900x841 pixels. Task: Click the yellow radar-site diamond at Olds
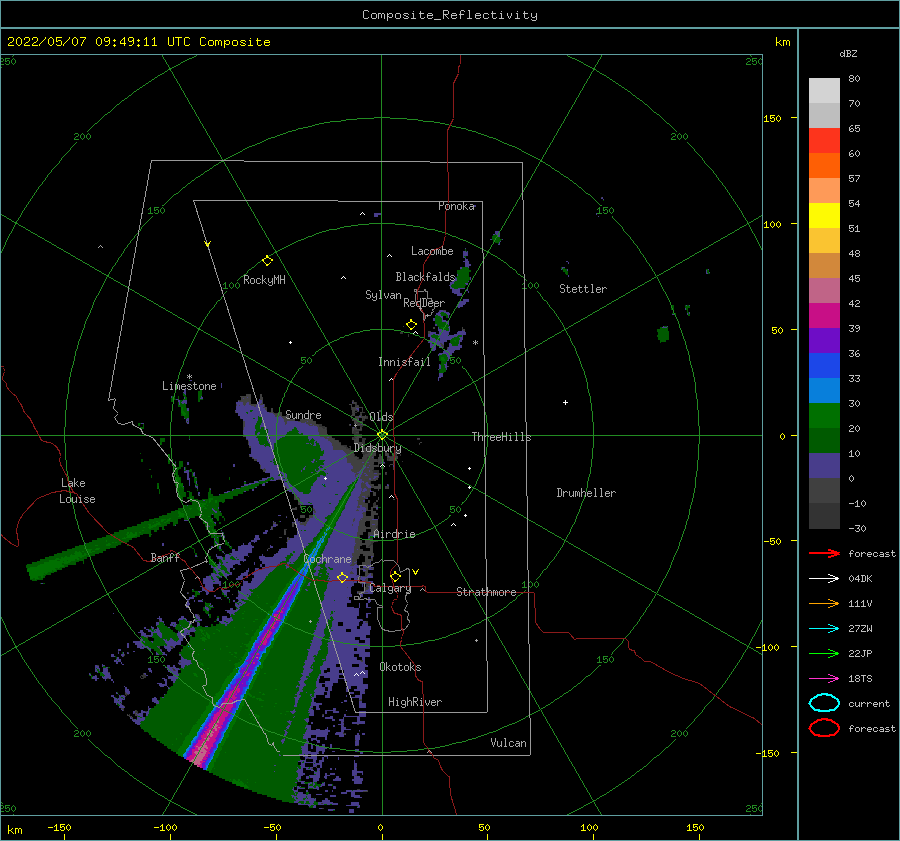pos(382,435)
